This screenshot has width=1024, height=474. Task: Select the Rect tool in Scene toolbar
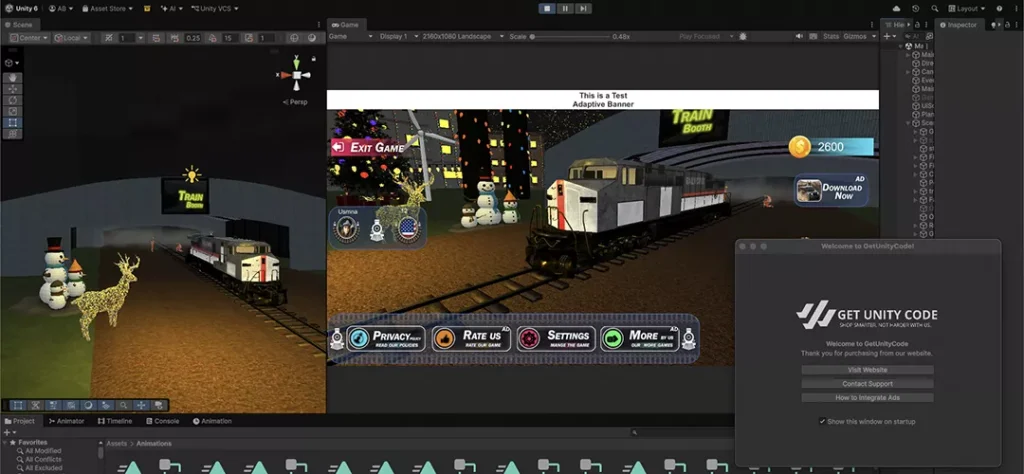tap(12, 122)
